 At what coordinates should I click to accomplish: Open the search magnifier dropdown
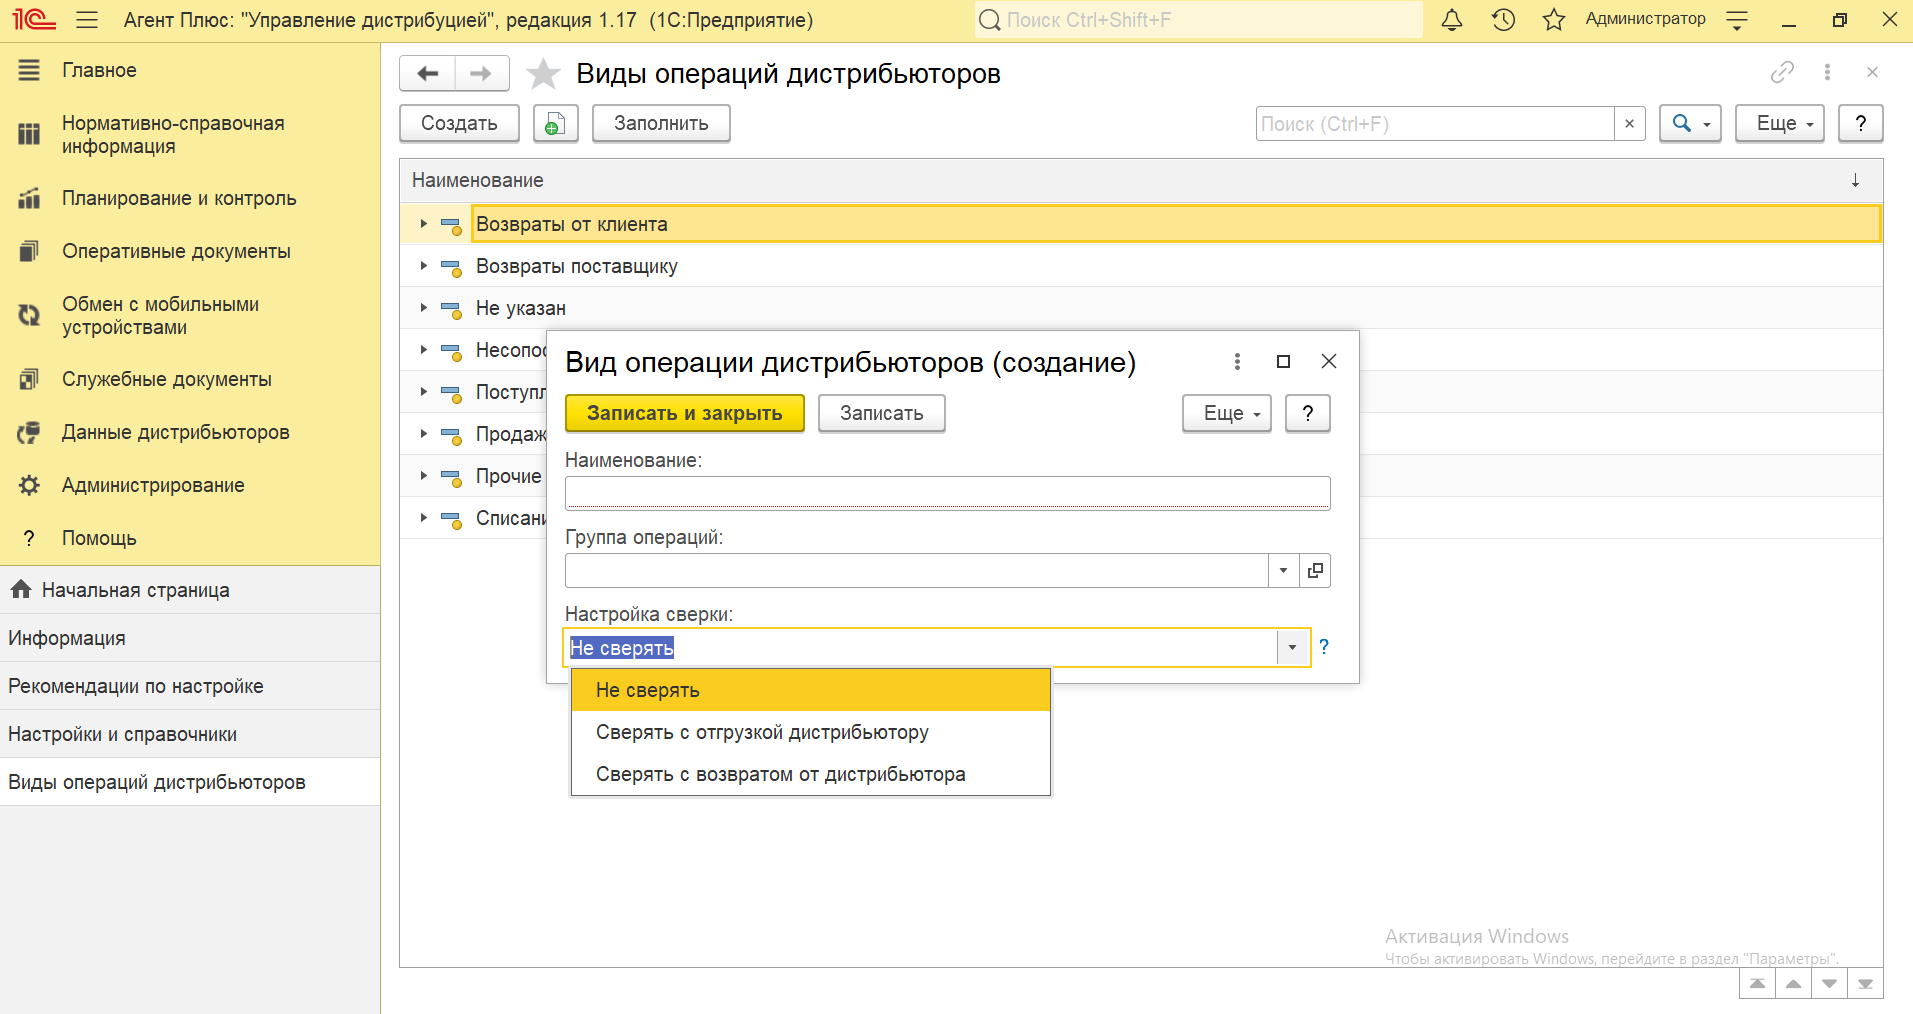click(1690, 123)
